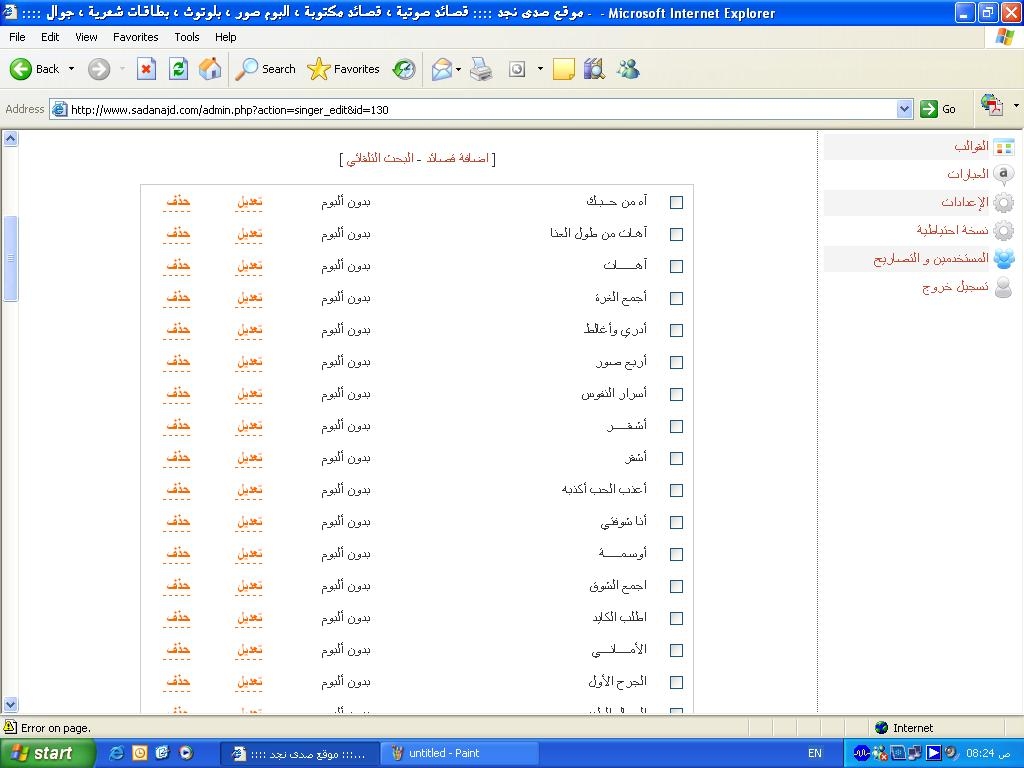Select the checkbox next to الجرح الأول
The image size is (1024, 768).
[676, 682]
